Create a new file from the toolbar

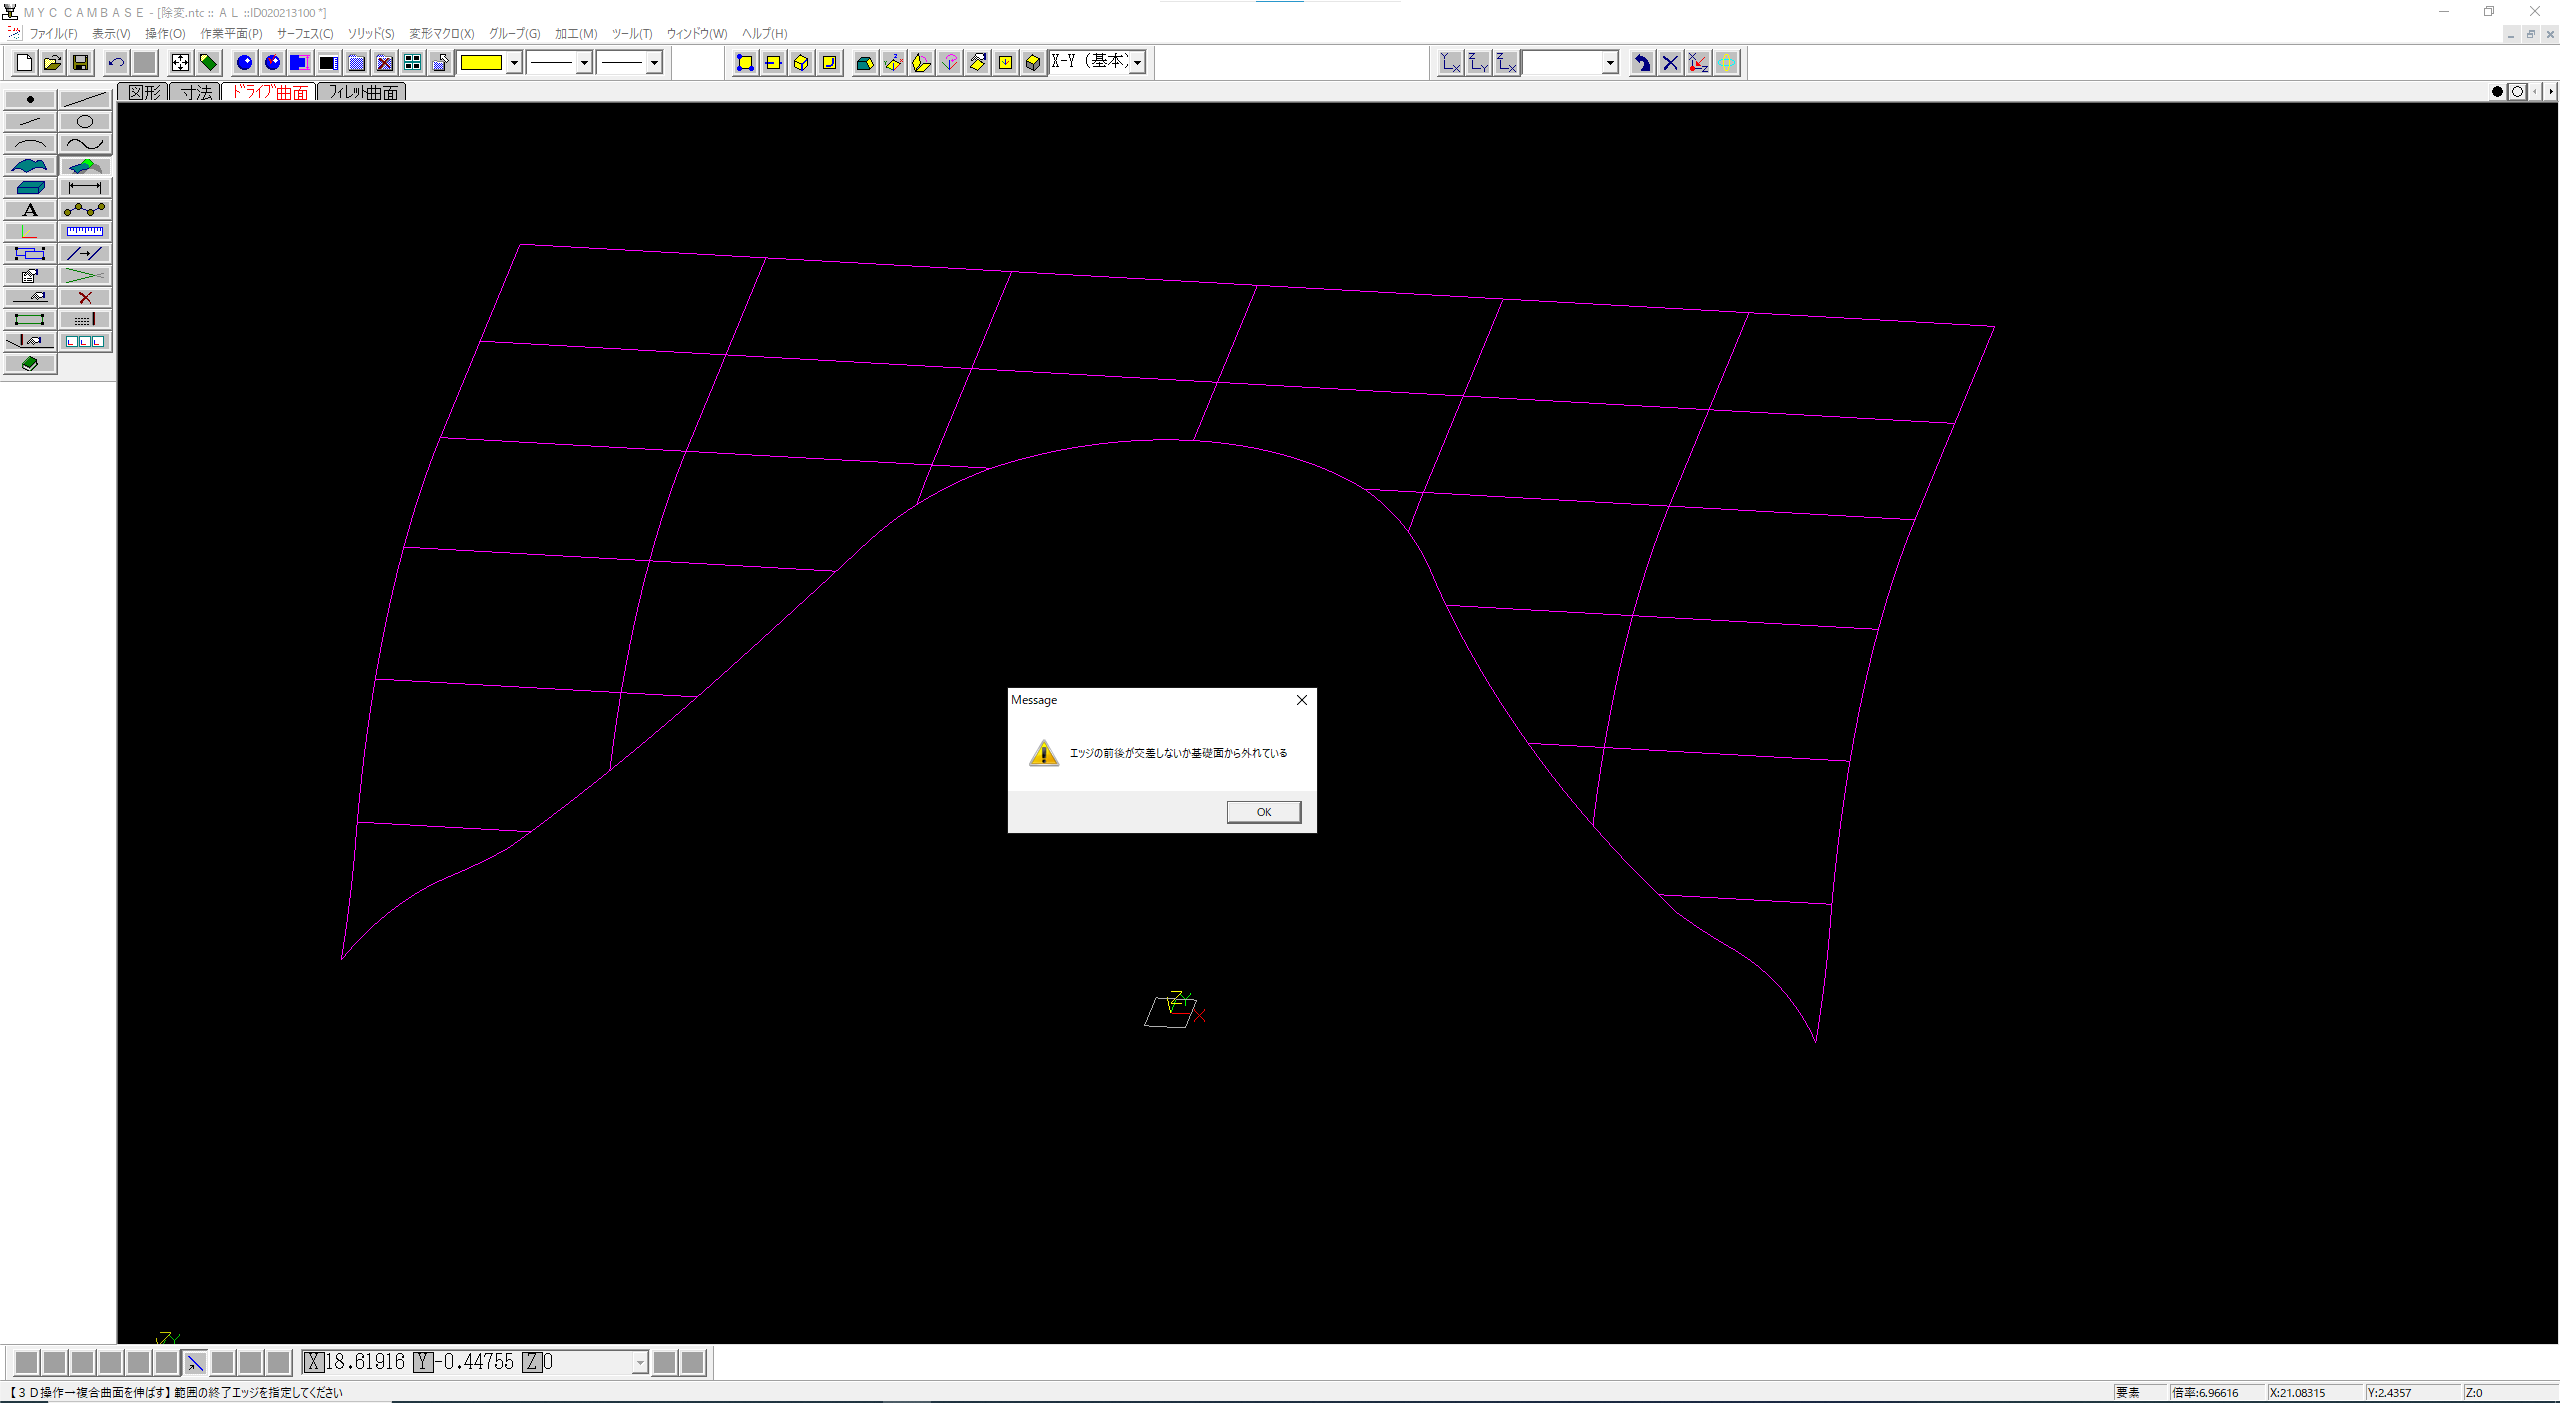24,63
